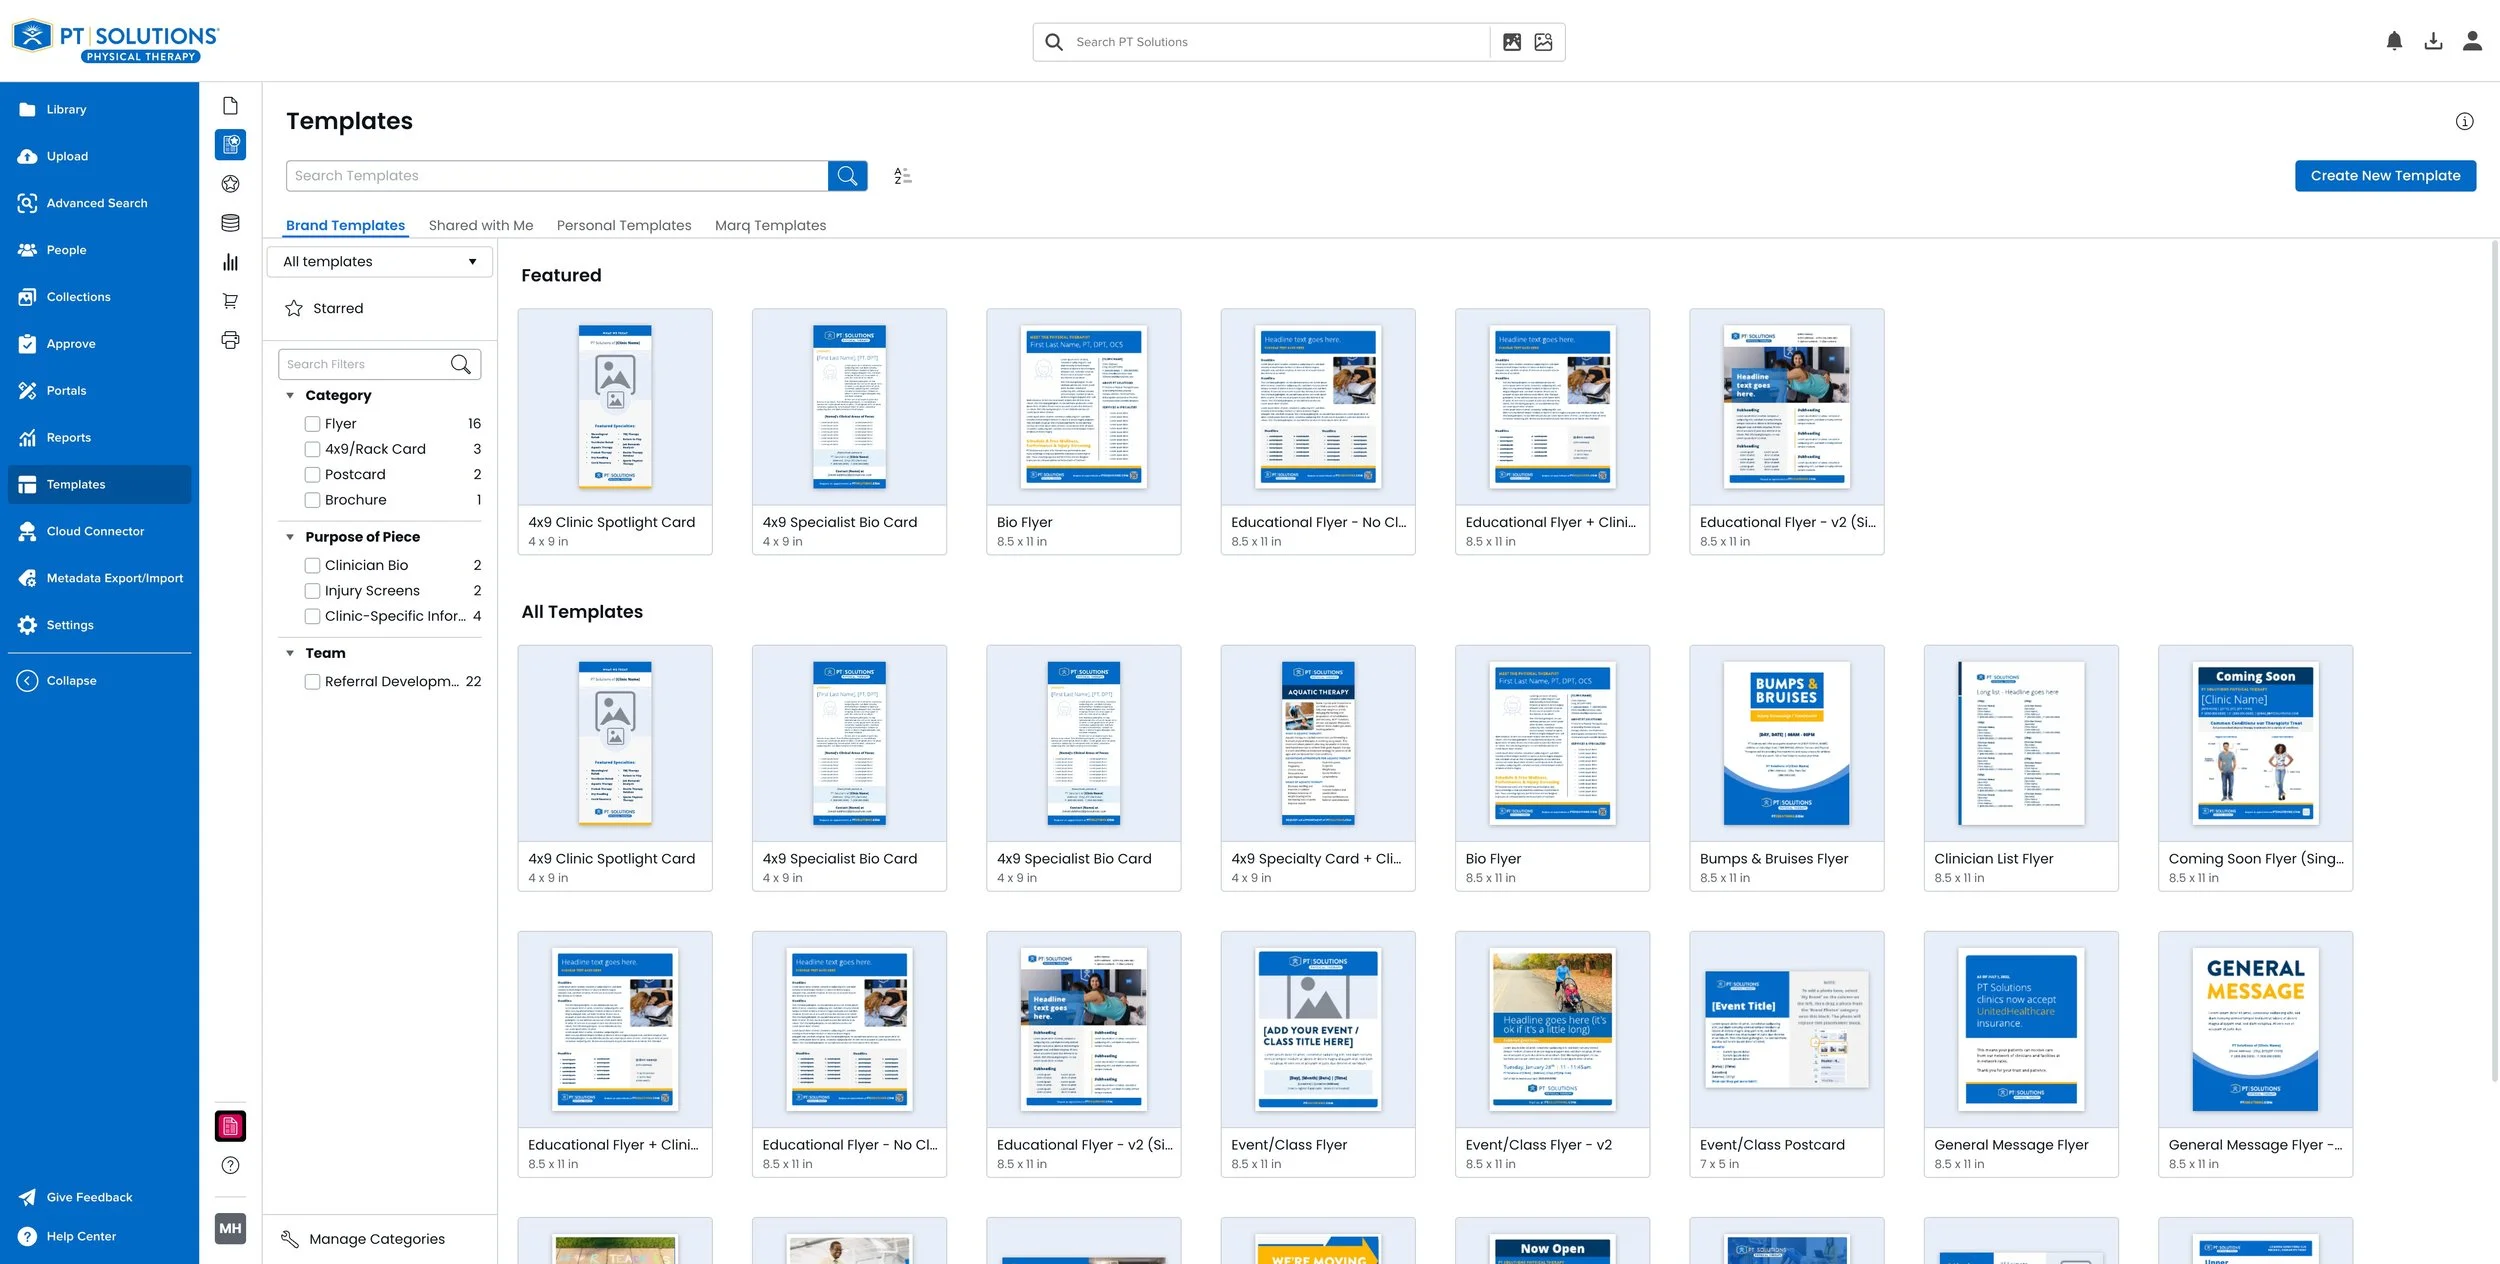Click the notifications bell icon

click(2394, 41)
